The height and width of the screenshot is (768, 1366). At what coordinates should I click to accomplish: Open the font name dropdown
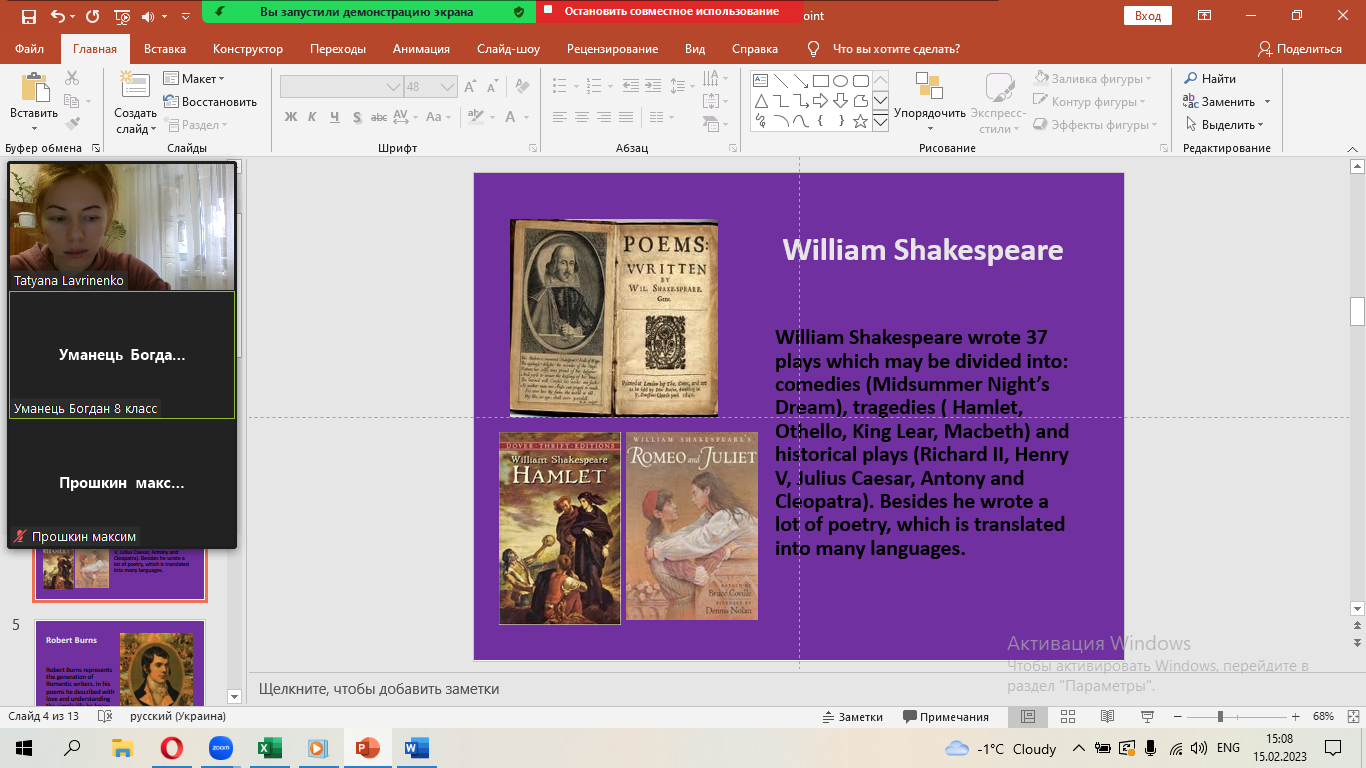393,87
